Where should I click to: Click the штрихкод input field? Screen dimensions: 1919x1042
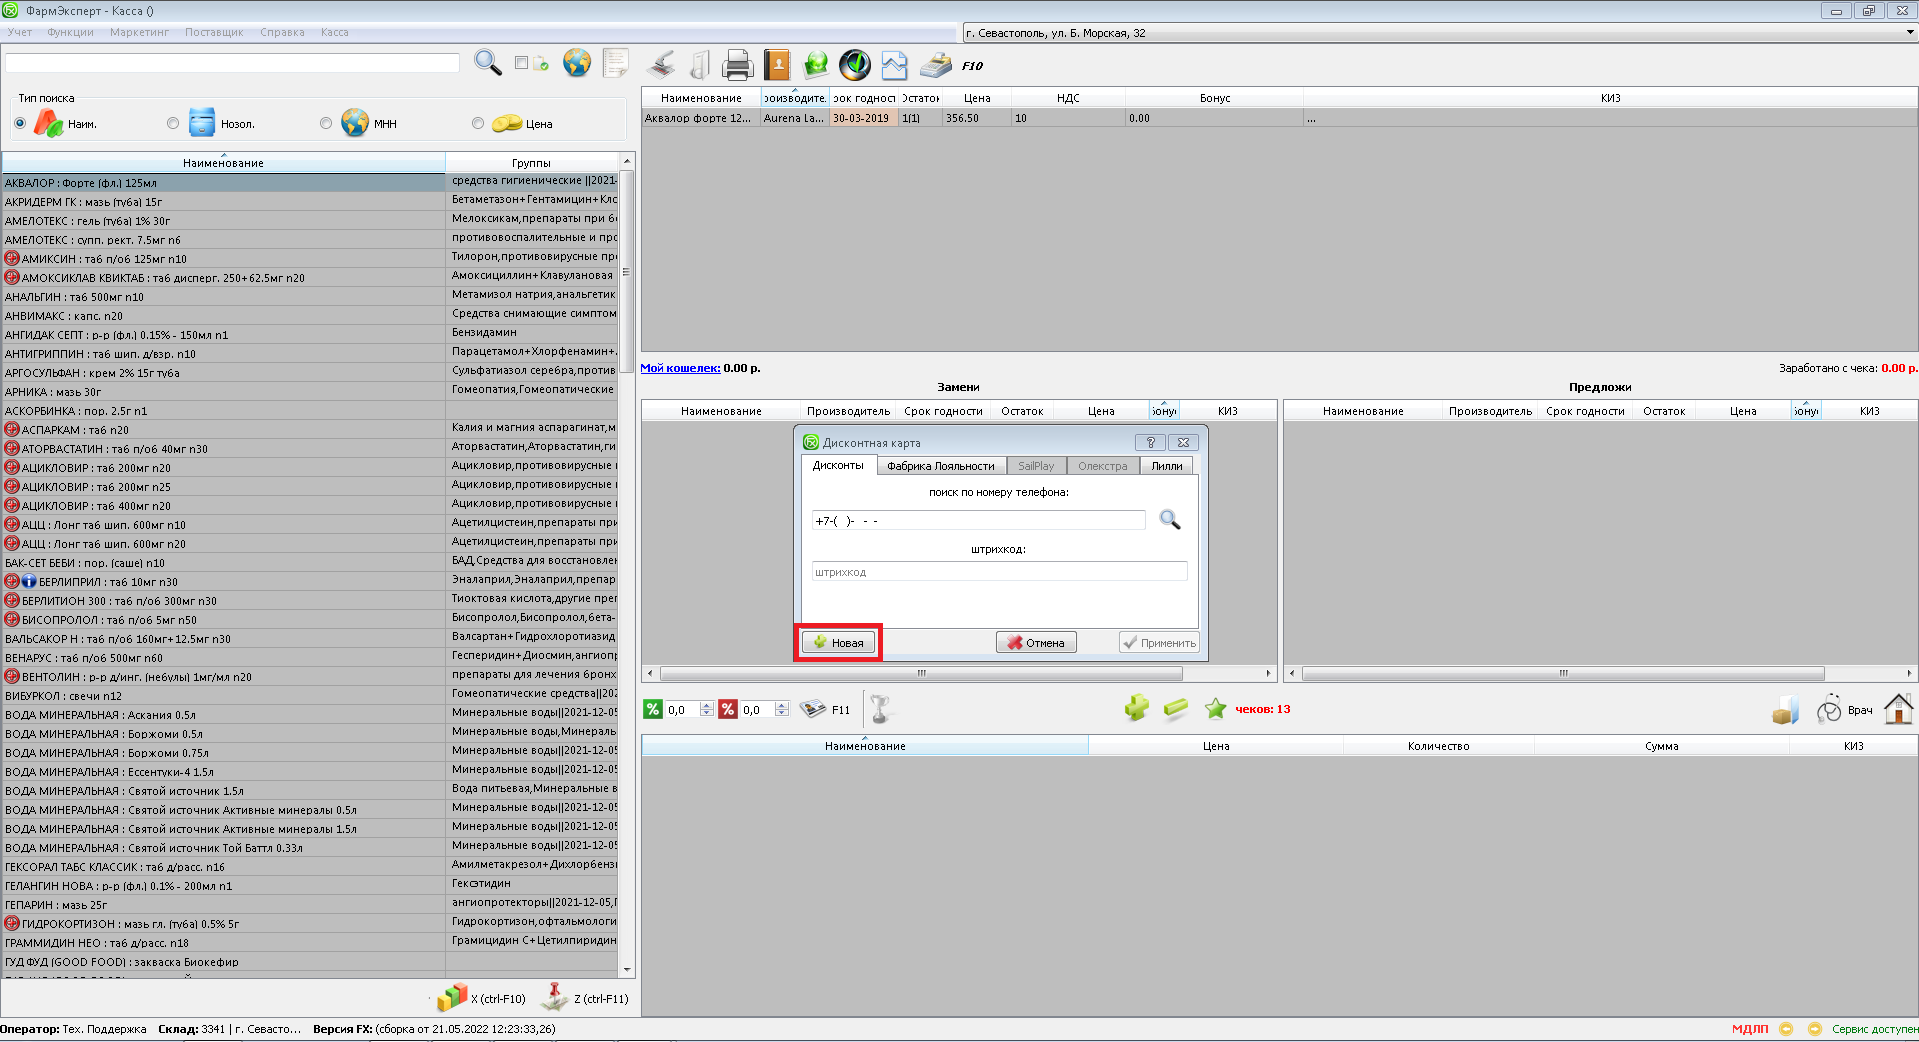[999, 572]
